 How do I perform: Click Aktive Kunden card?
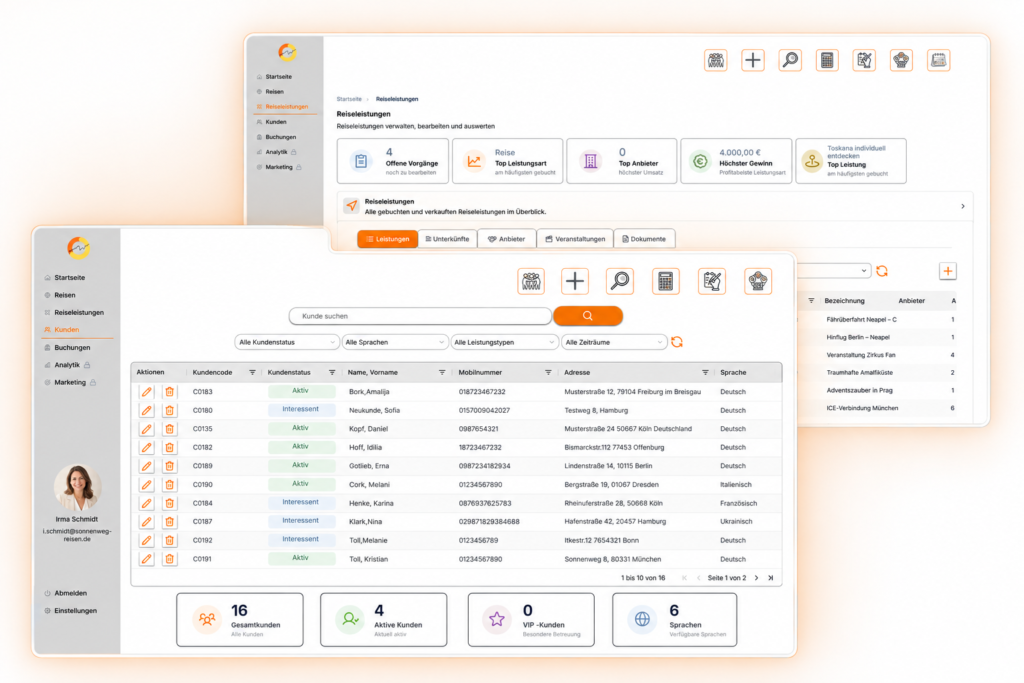383,620
